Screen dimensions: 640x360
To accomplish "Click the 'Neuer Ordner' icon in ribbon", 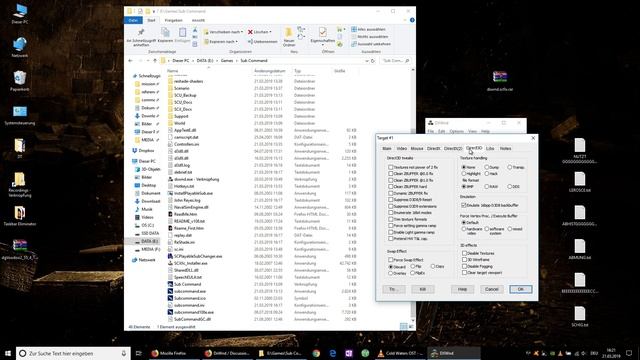I will pos(289,37).
